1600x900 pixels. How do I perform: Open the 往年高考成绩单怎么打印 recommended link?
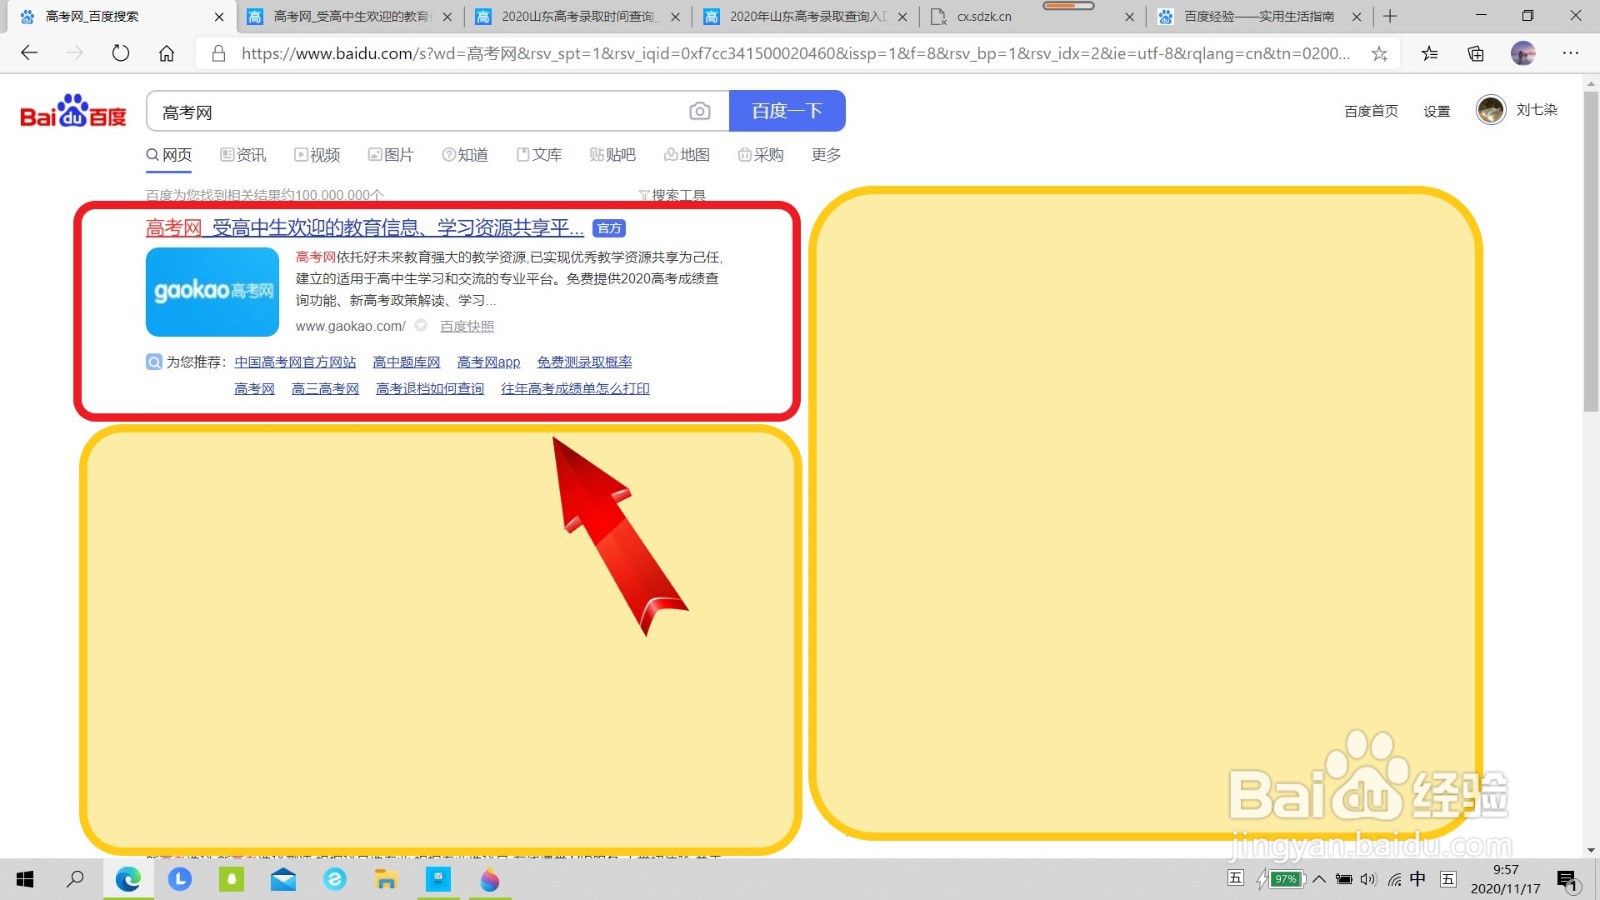click(575, 389)
